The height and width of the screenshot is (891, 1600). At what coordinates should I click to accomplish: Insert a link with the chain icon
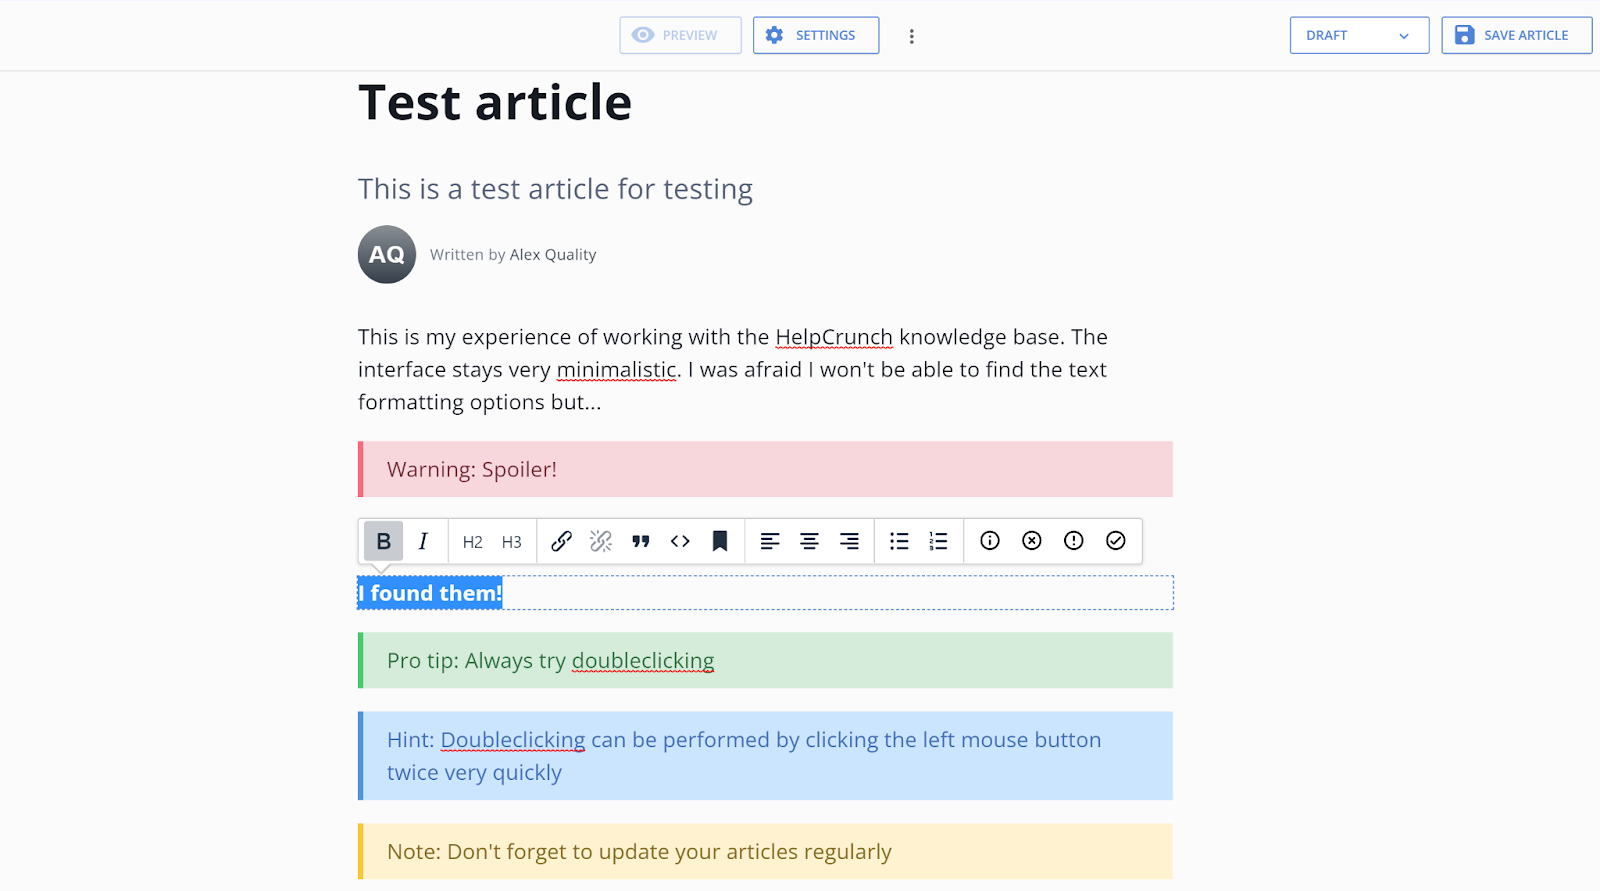click(561, 541)
